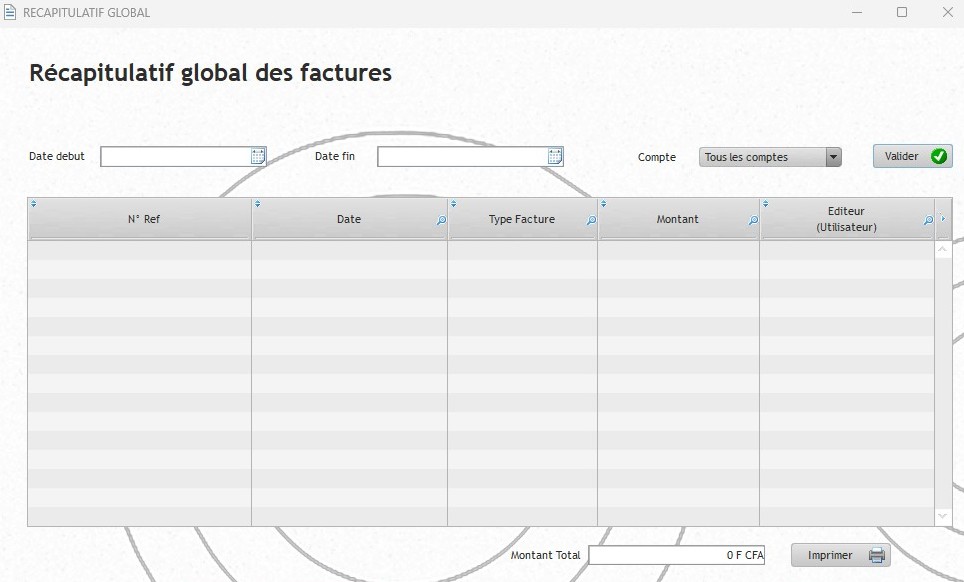
Task: Click the sort arrows on Montant column
Action: point(604,204)
